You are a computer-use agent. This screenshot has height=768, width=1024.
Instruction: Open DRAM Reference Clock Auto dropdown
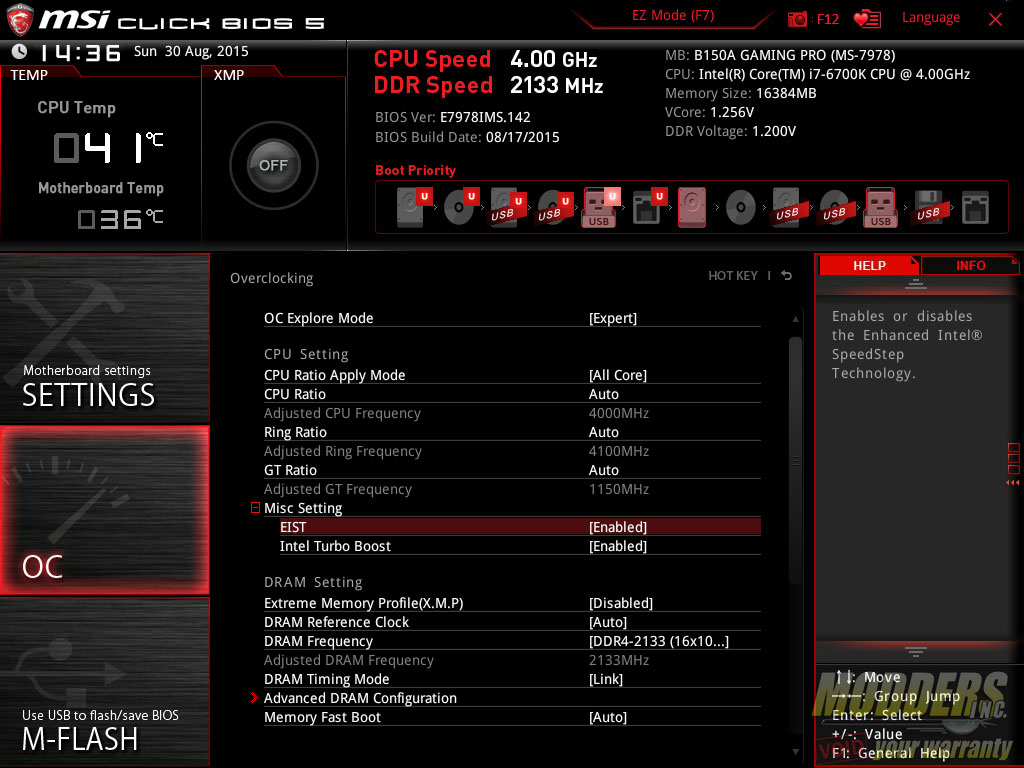608,622
